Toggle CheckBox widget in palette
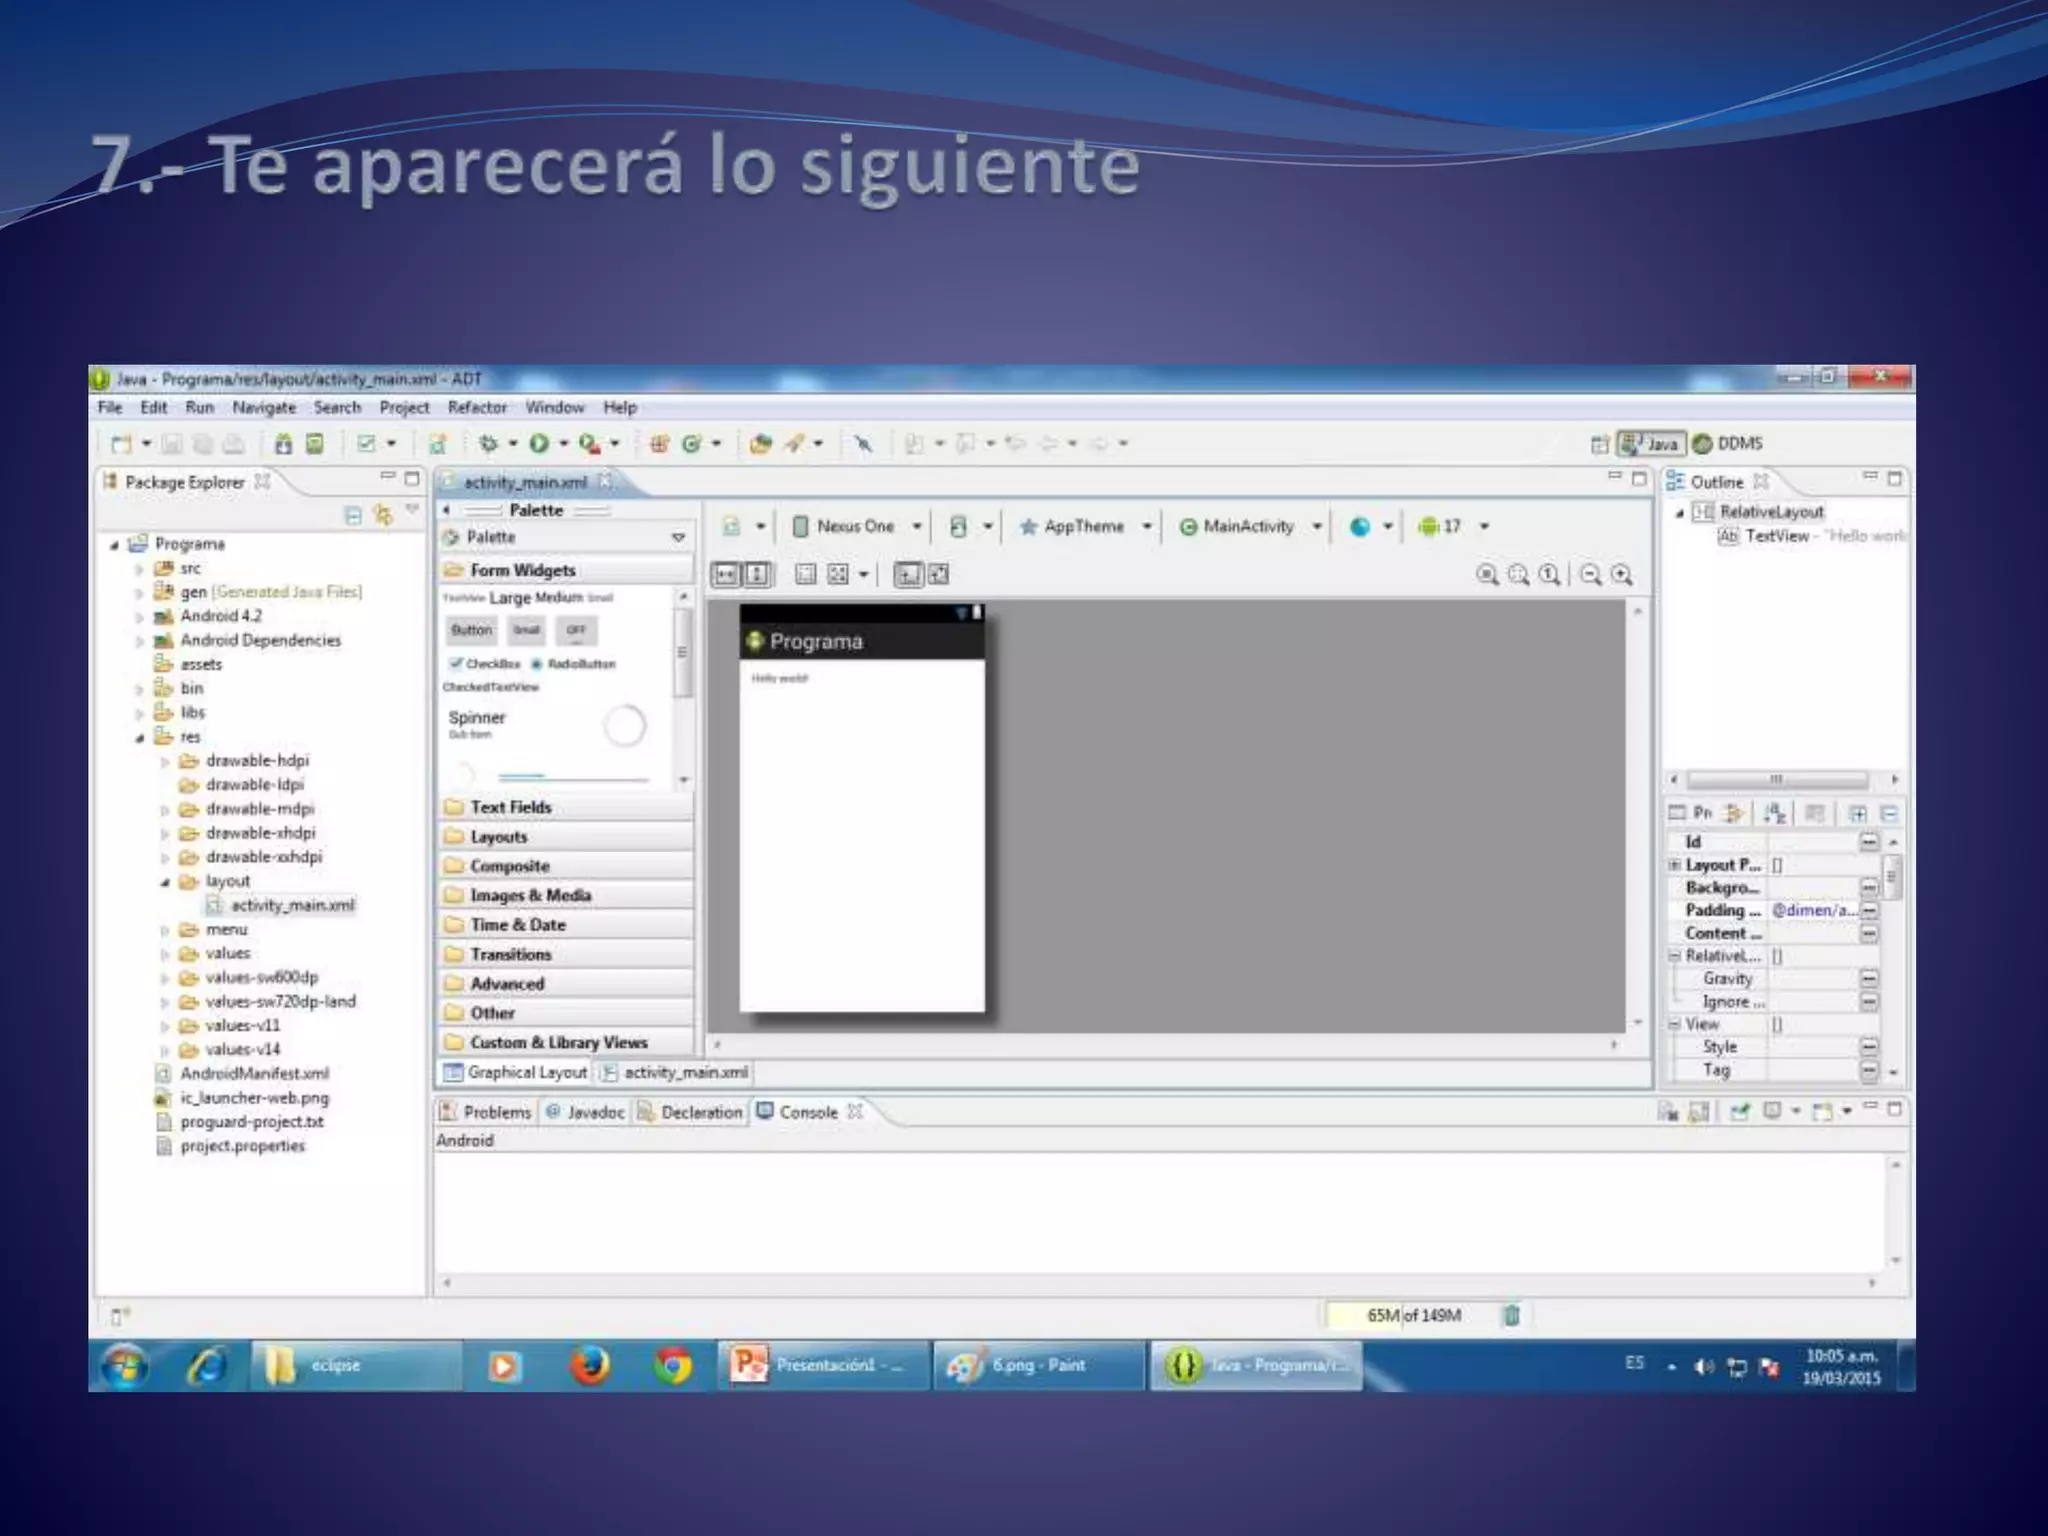 pos(485,664)
